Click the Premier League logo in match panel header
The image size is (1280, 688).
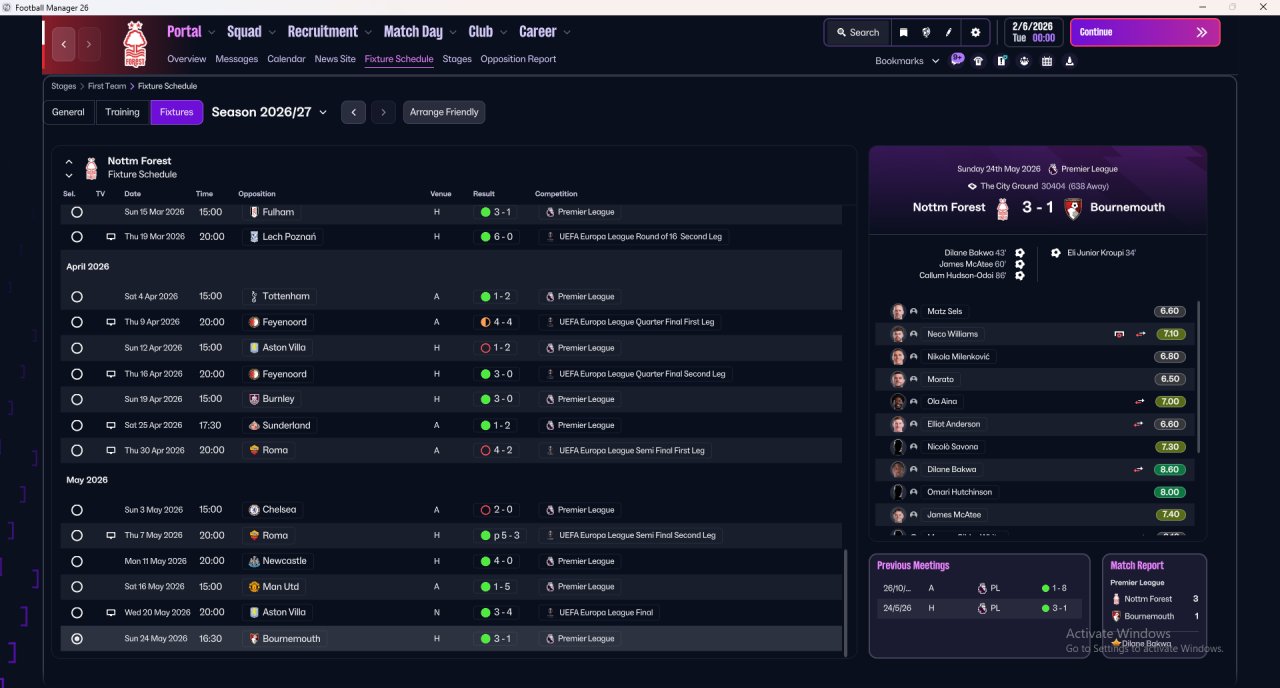pyautogui.click(x=1052, y=169)
